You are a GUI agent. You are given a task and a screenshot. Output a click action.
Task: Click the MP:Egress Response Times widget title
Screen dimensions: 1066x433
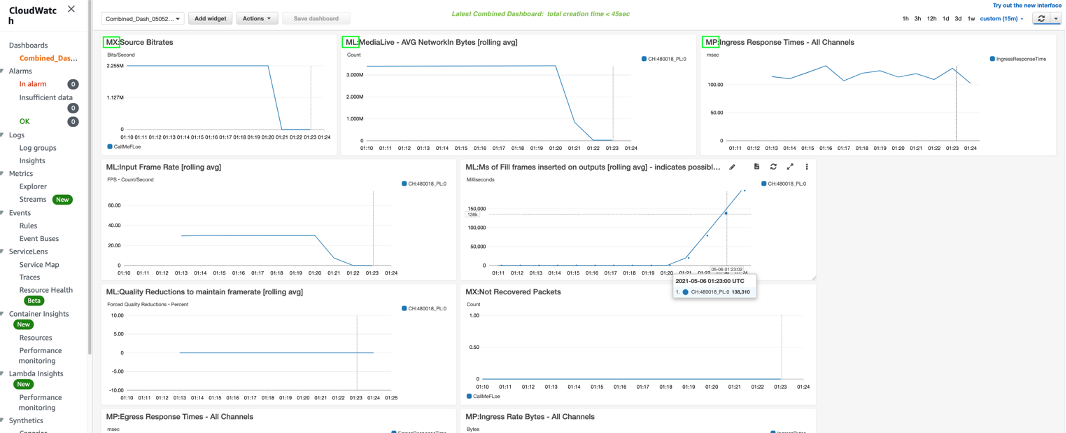180,416
